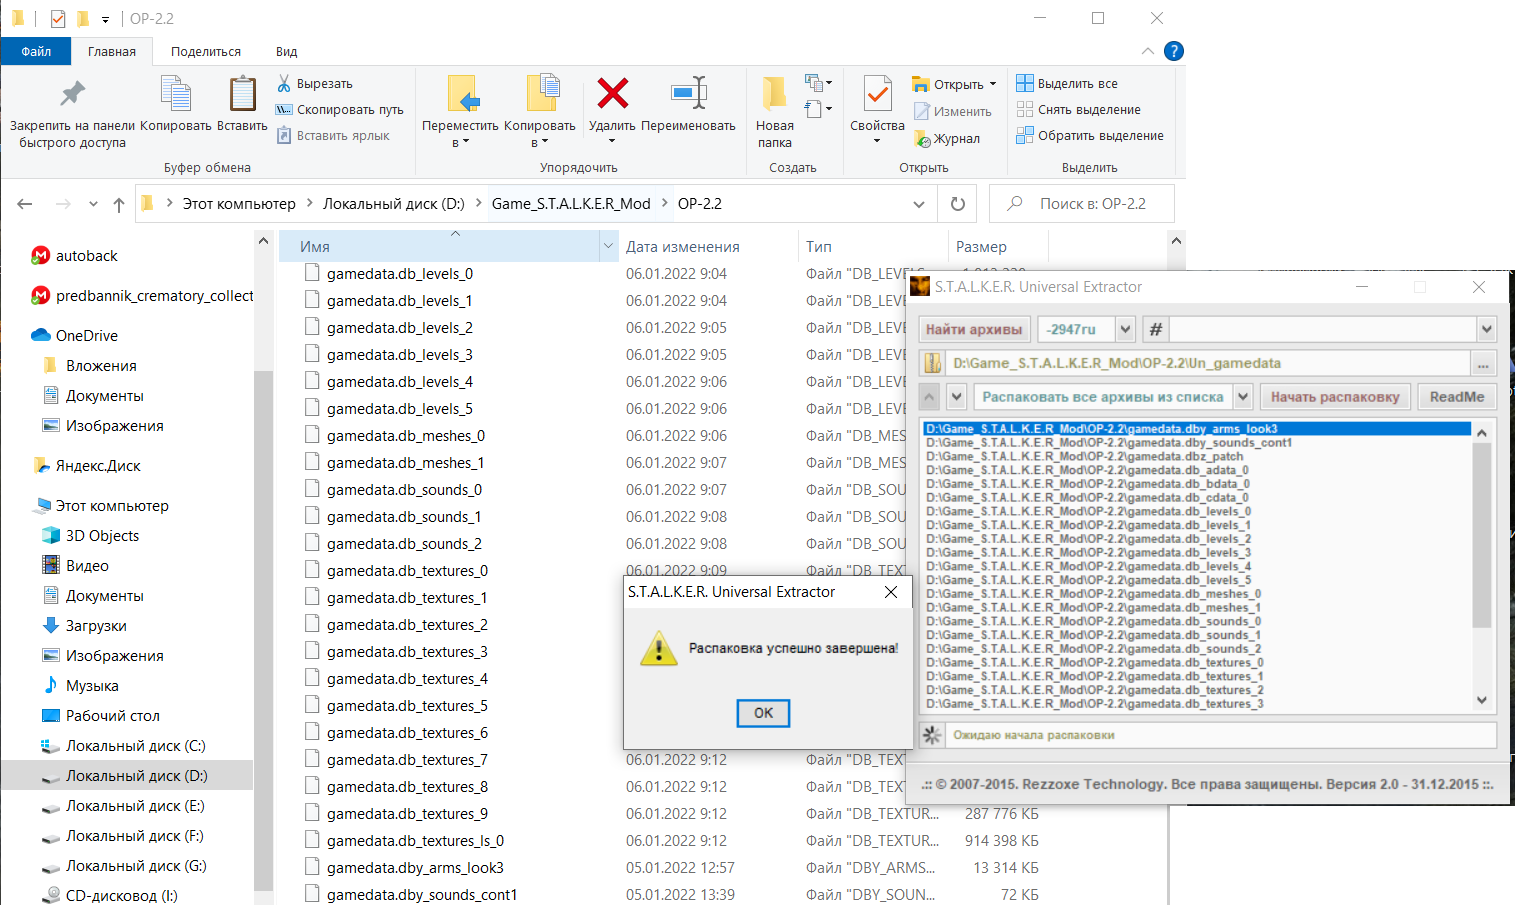Click Clear selection (Снять выделение)

[1078, 109]
